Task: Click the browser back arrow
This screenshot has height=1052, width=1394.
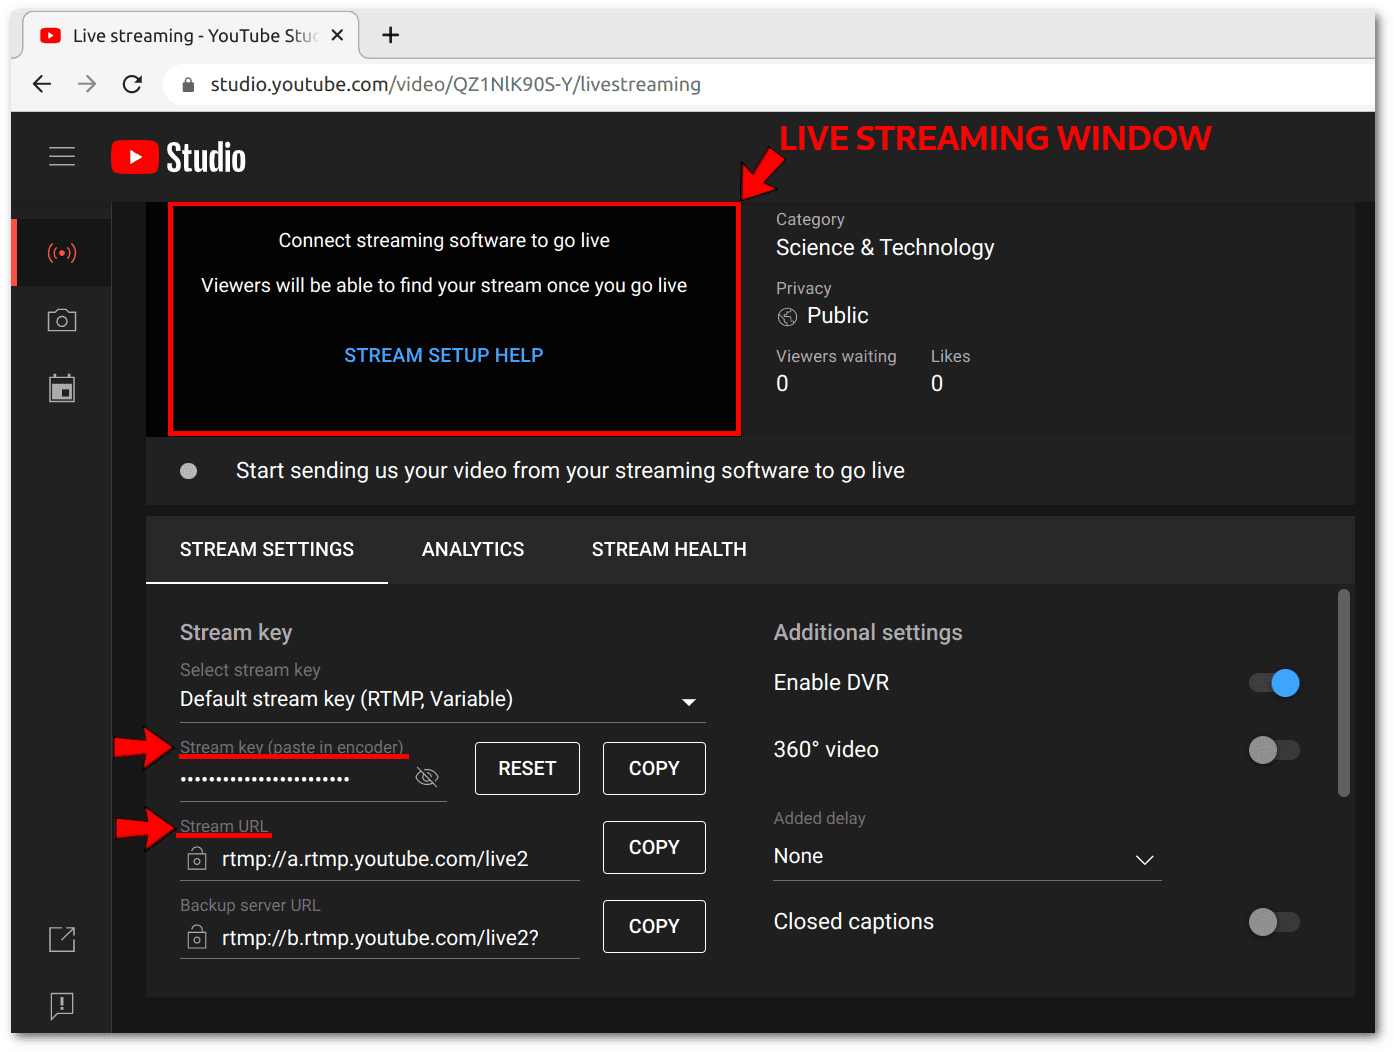Action: [42, 84]
